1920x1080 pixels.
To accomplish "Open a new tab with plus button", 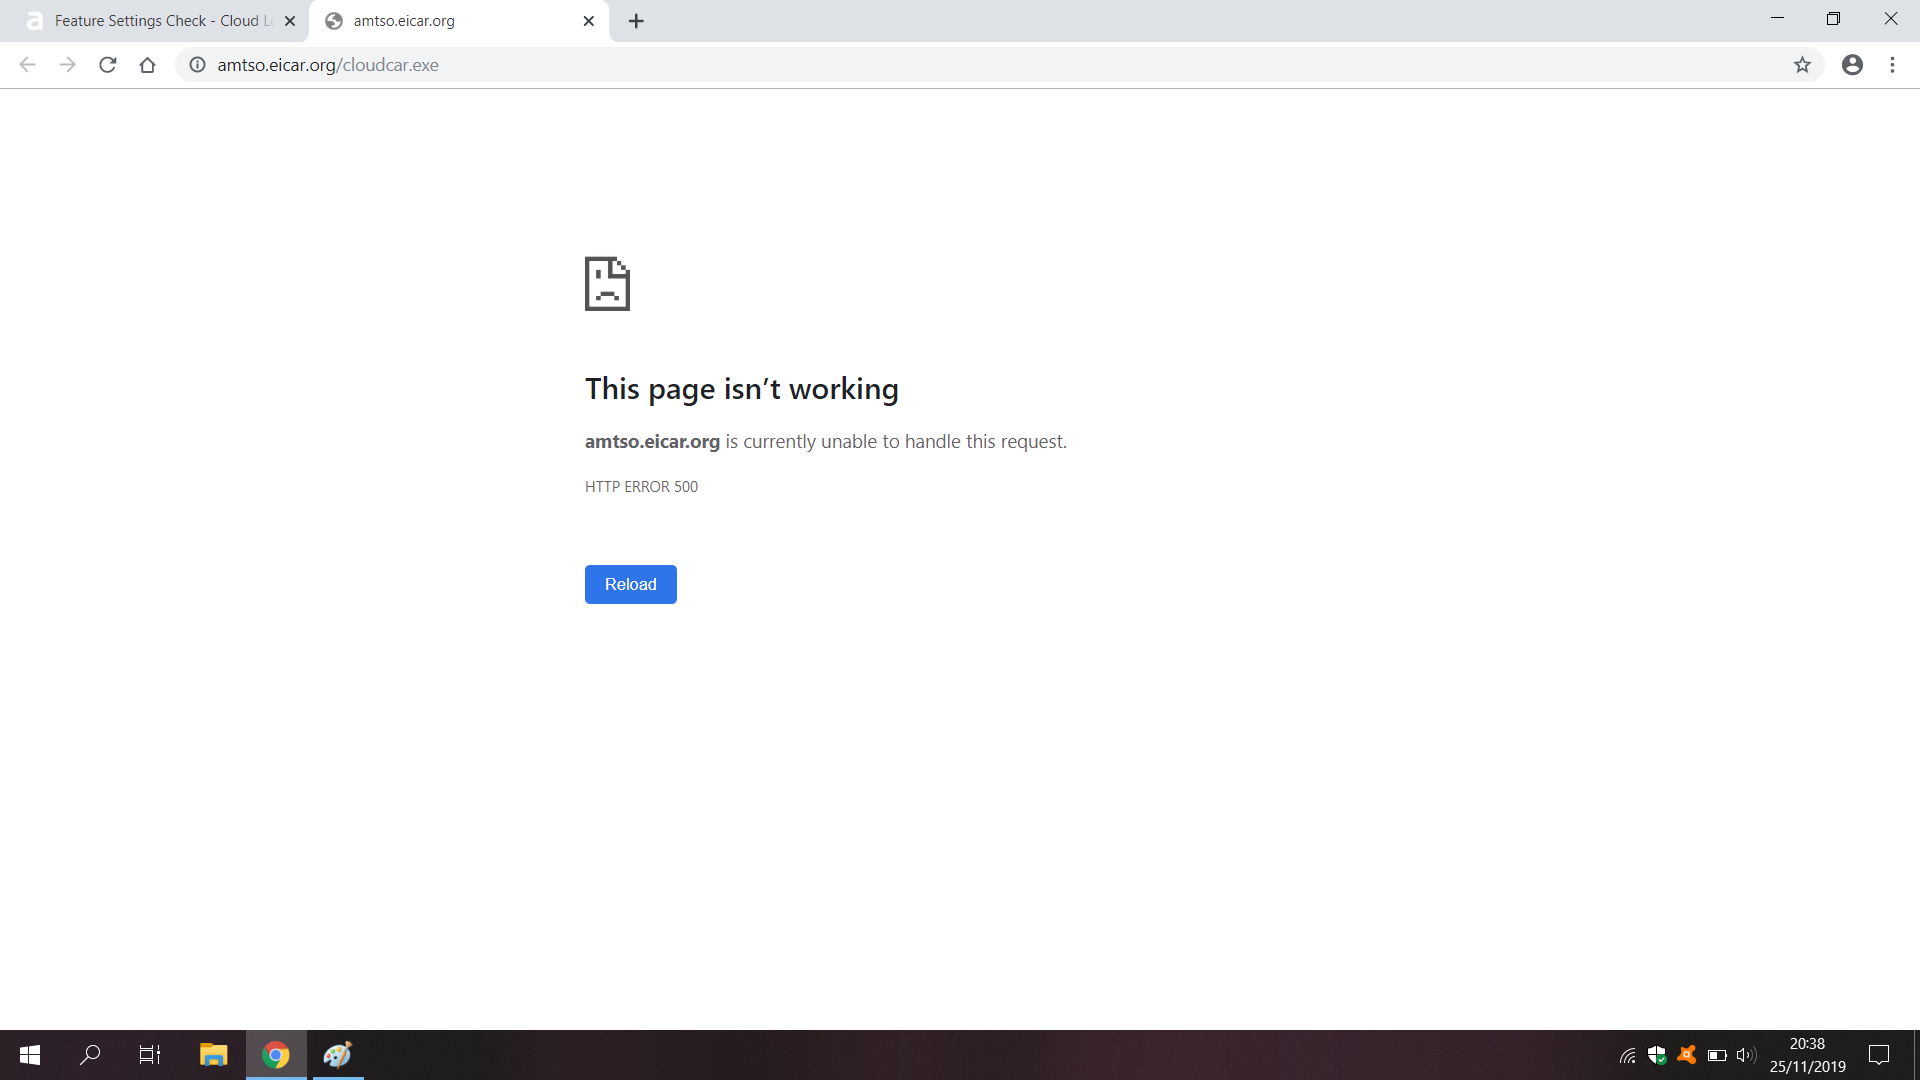I will (636, 21).
